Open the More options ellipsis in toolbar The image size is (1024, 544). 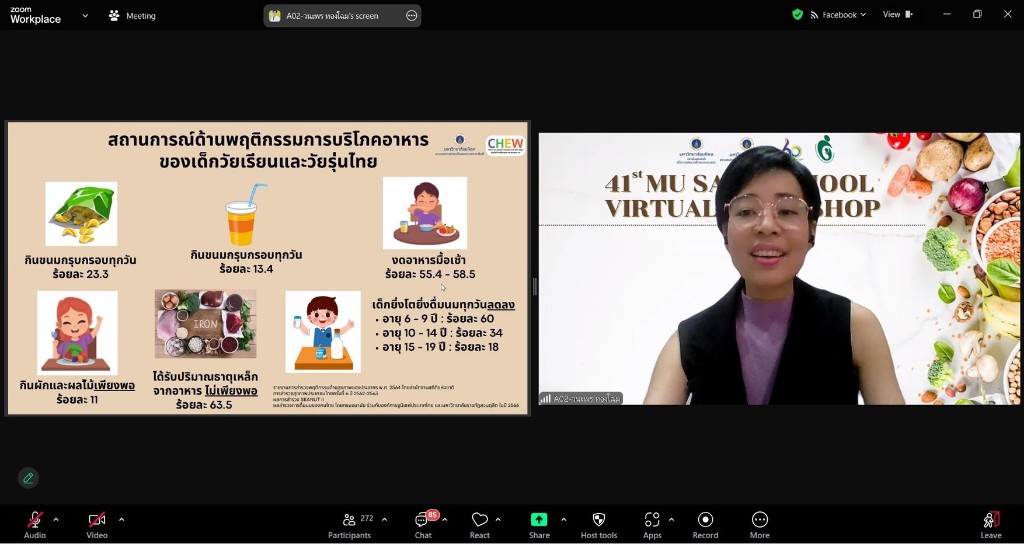pos(760,524)
